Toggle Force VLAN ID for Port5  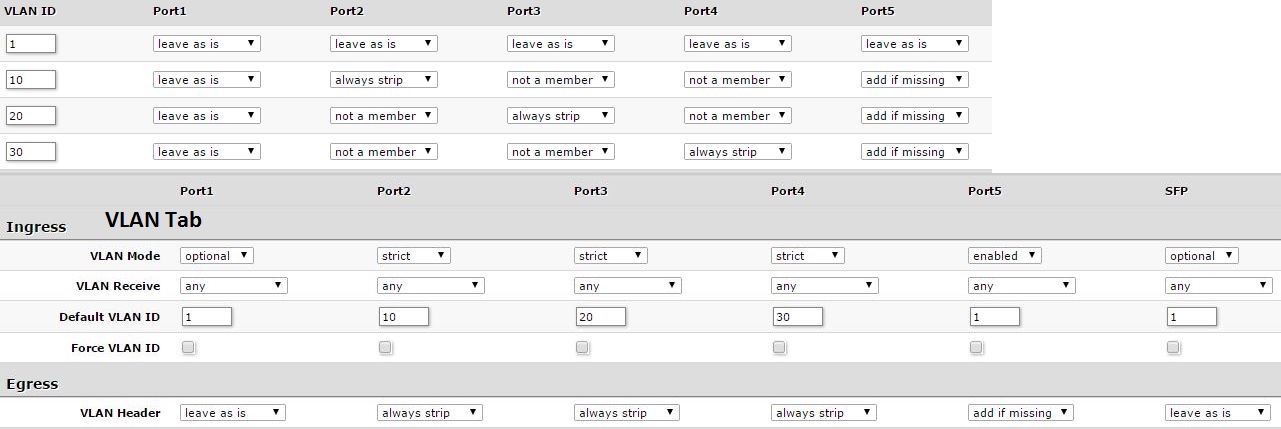pyautogui.click(x=977, y=348)
